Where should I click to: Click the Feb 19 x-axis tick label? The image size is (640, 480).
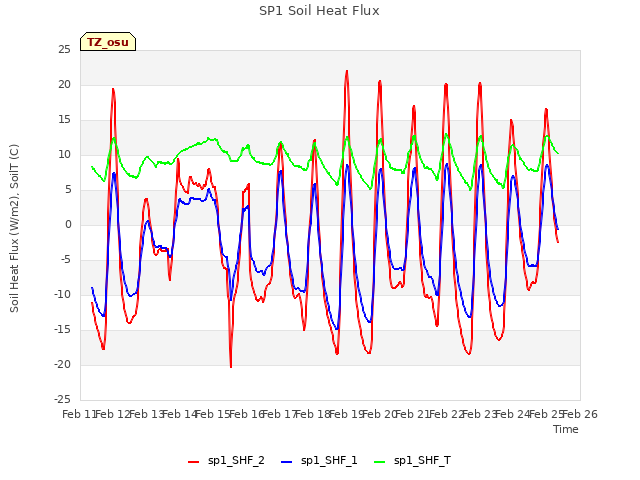[x=346, y=415]
